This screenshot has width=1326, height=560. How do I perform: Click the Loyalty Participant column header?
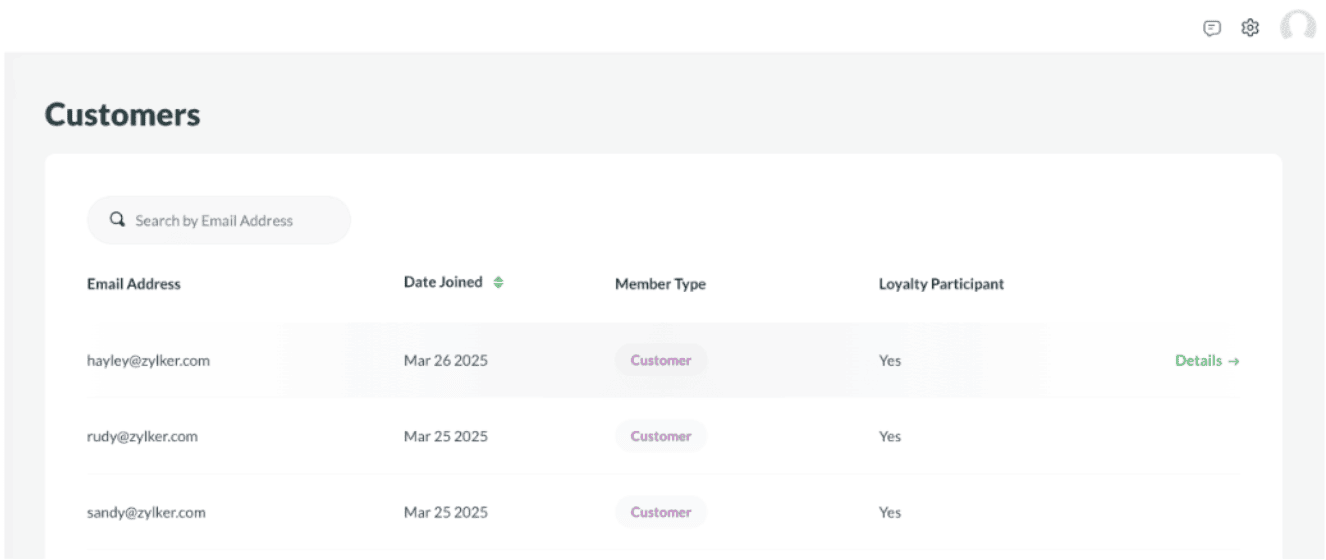(941, 284)
